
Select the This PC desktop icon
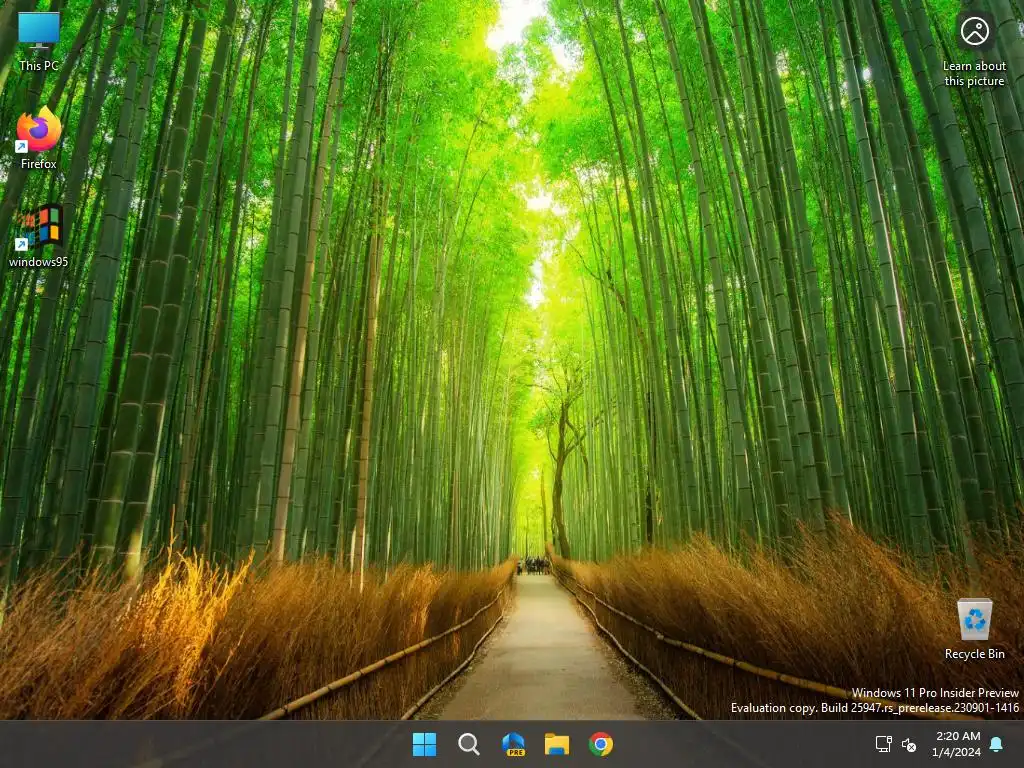pos(39,40)
